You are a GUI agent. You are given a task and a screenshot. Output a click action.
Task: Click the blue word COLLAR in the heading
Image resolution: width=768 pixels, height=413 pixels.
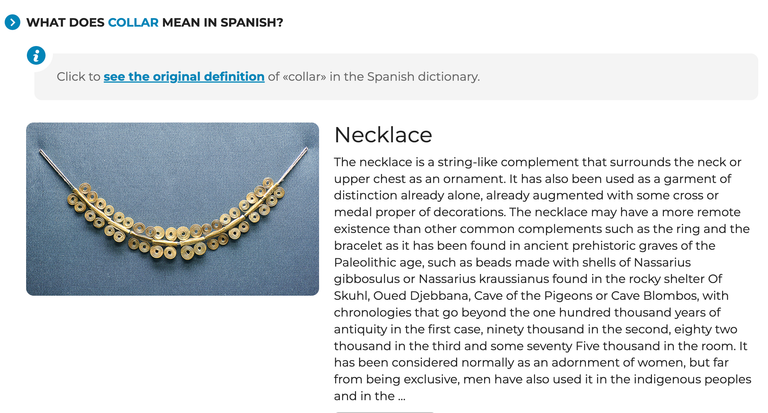[133, 23]
